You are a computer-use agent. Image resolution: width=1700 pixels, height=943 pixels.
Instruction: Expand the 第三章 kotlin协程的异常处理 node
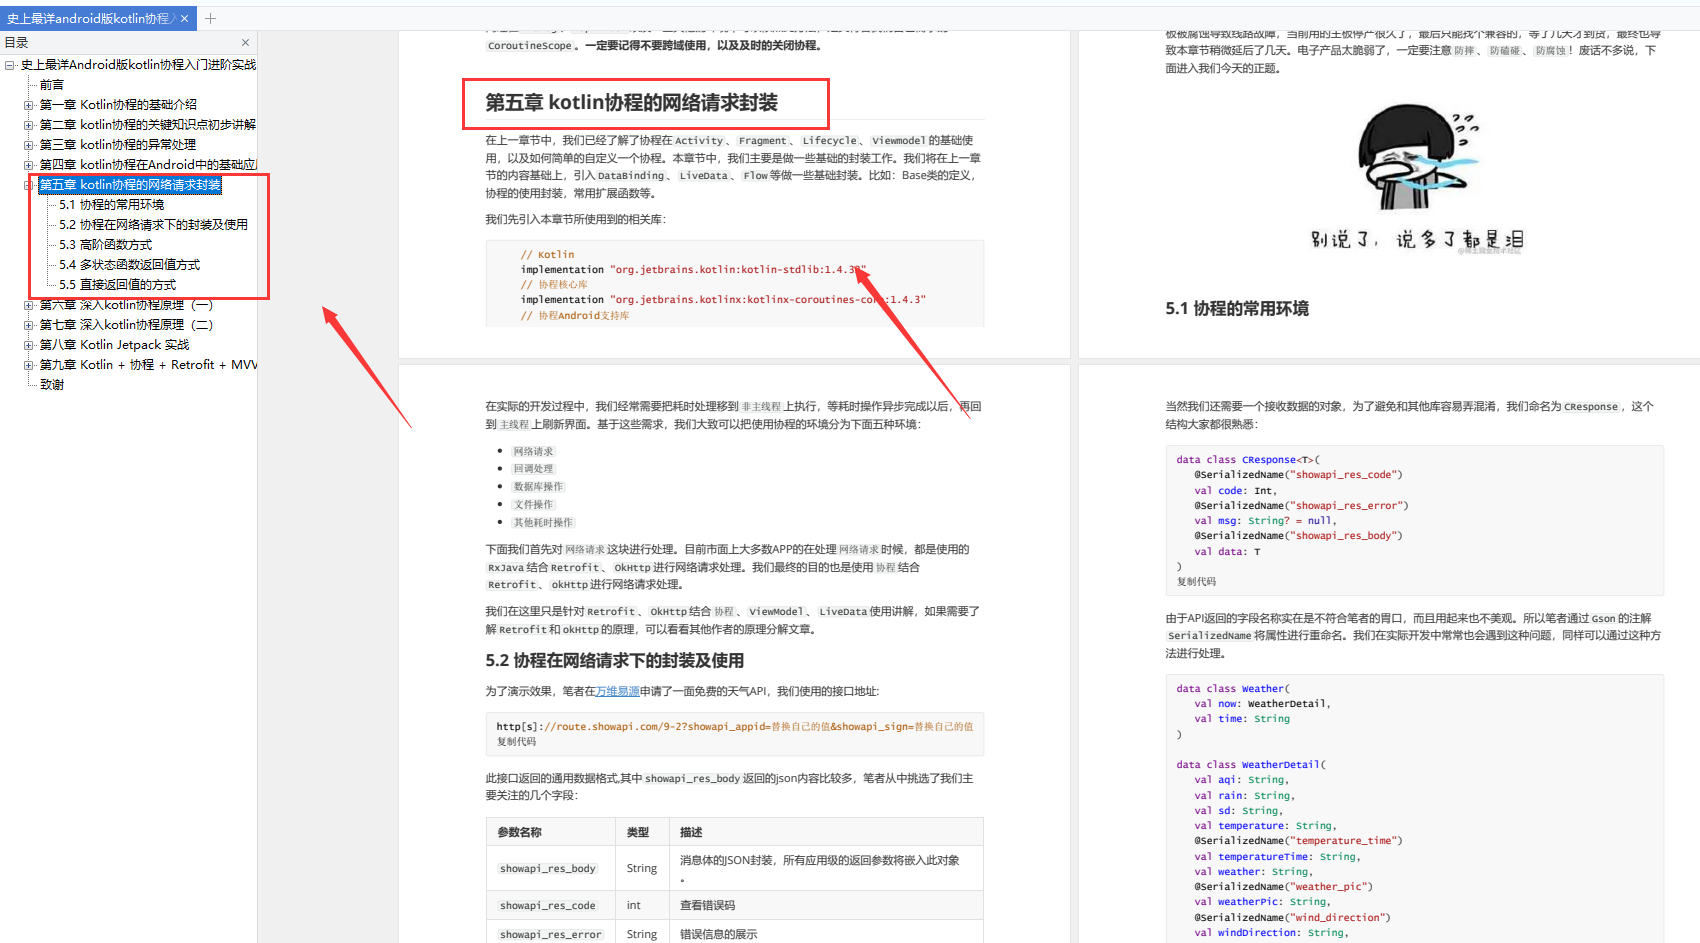(x=29, y=145)
